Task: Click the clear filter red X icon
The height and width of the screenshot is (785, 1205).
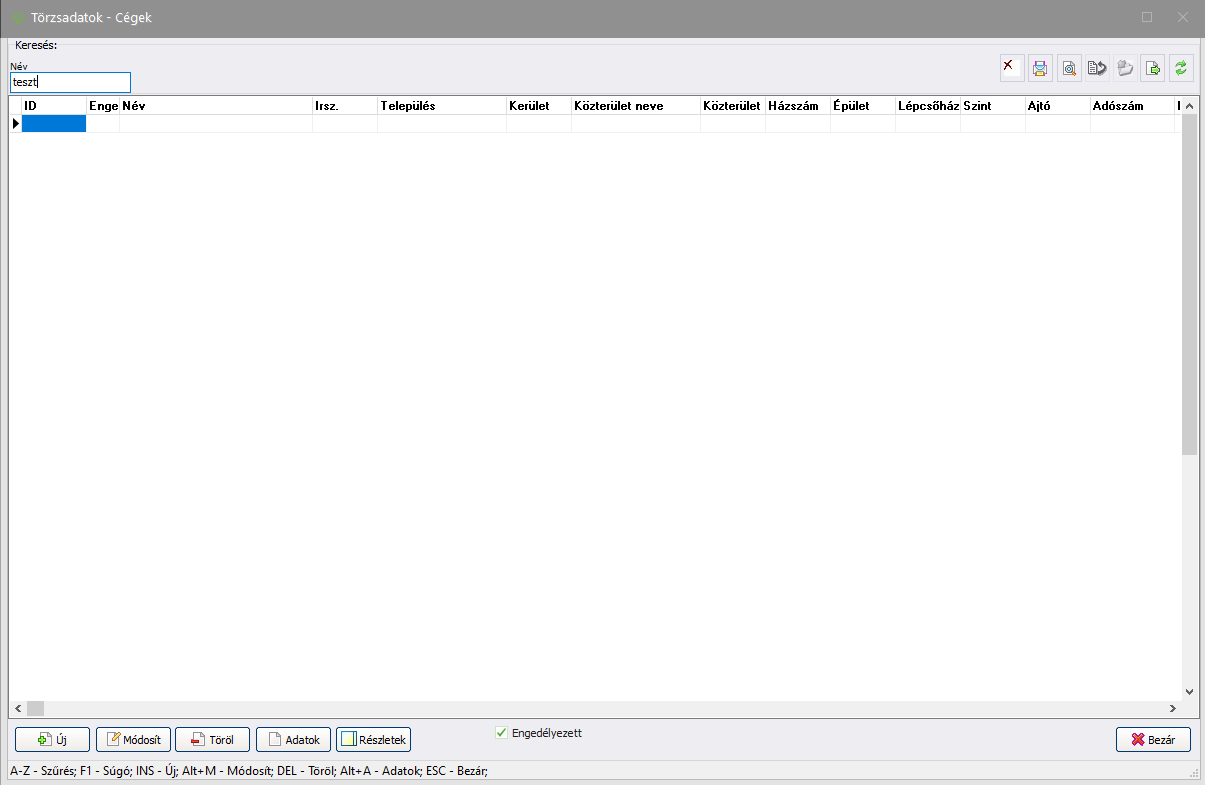Action: [1011, 68]
